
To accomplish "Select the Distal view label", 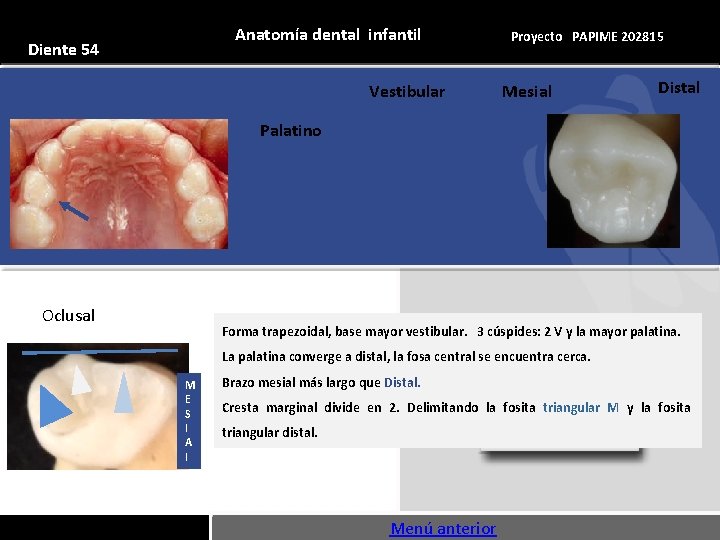I will [x=679, y=88].
